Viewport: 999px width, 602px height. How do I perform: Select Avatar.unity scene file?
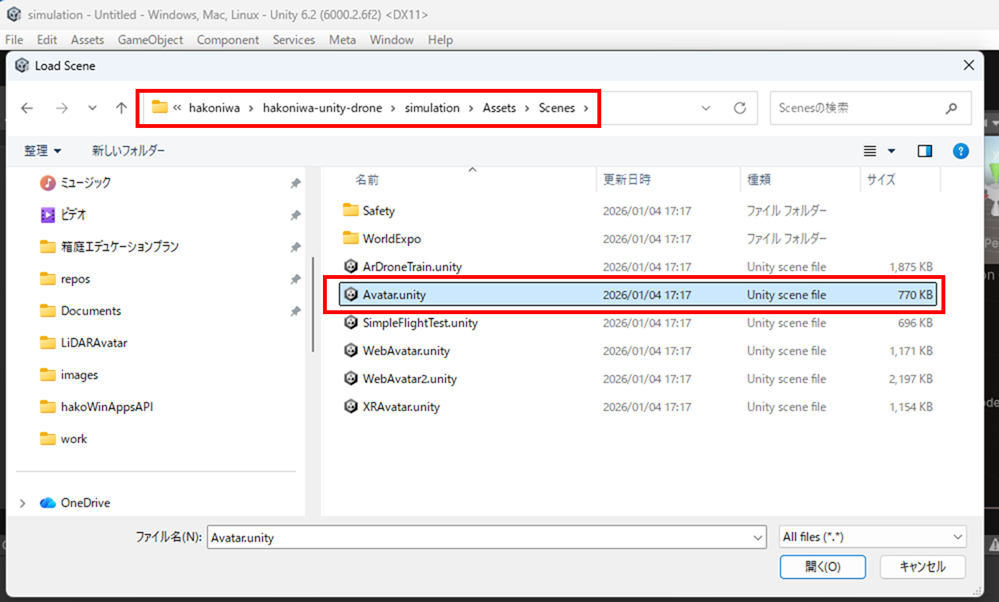tap(638, 295)
